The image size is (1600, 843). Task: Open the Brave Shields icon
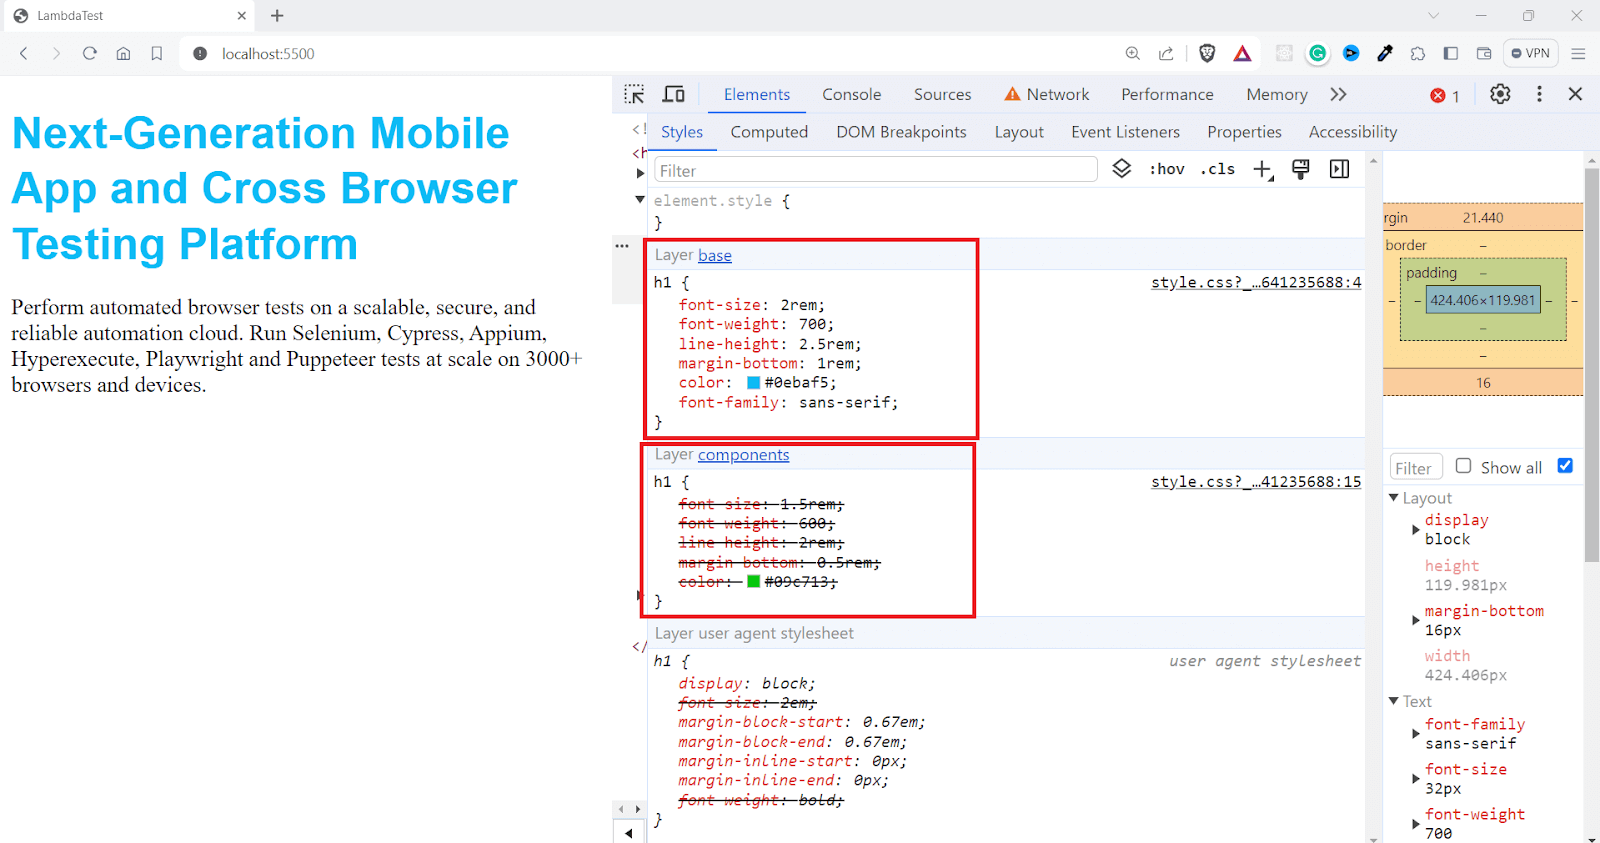point(1207,54)
